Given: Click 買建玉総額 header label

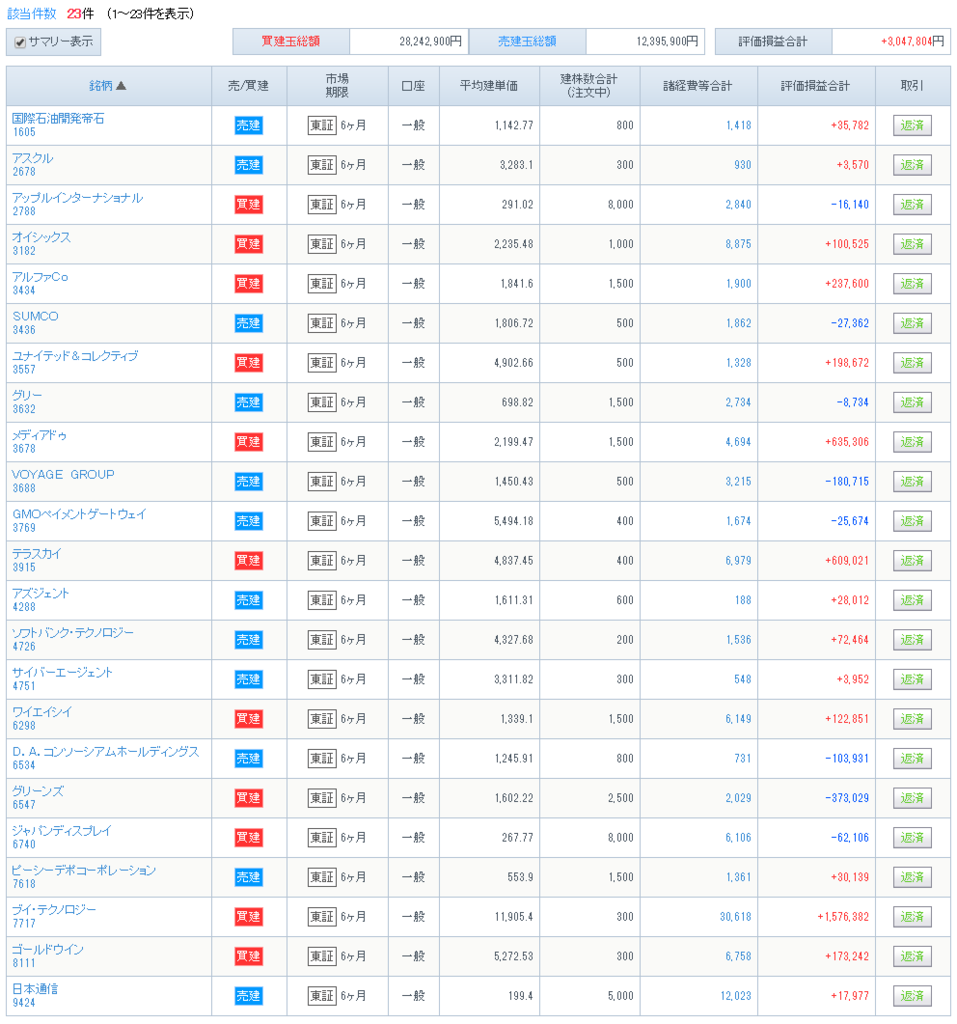Looking at the screenshot, I should point(291,41).
